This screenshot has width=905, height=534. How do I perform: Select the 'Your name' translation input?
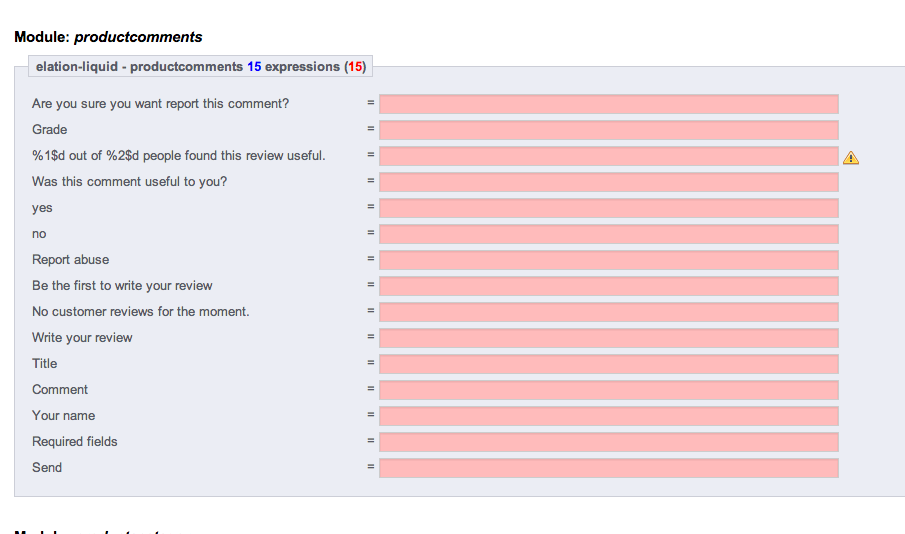[x=608, y=416]
